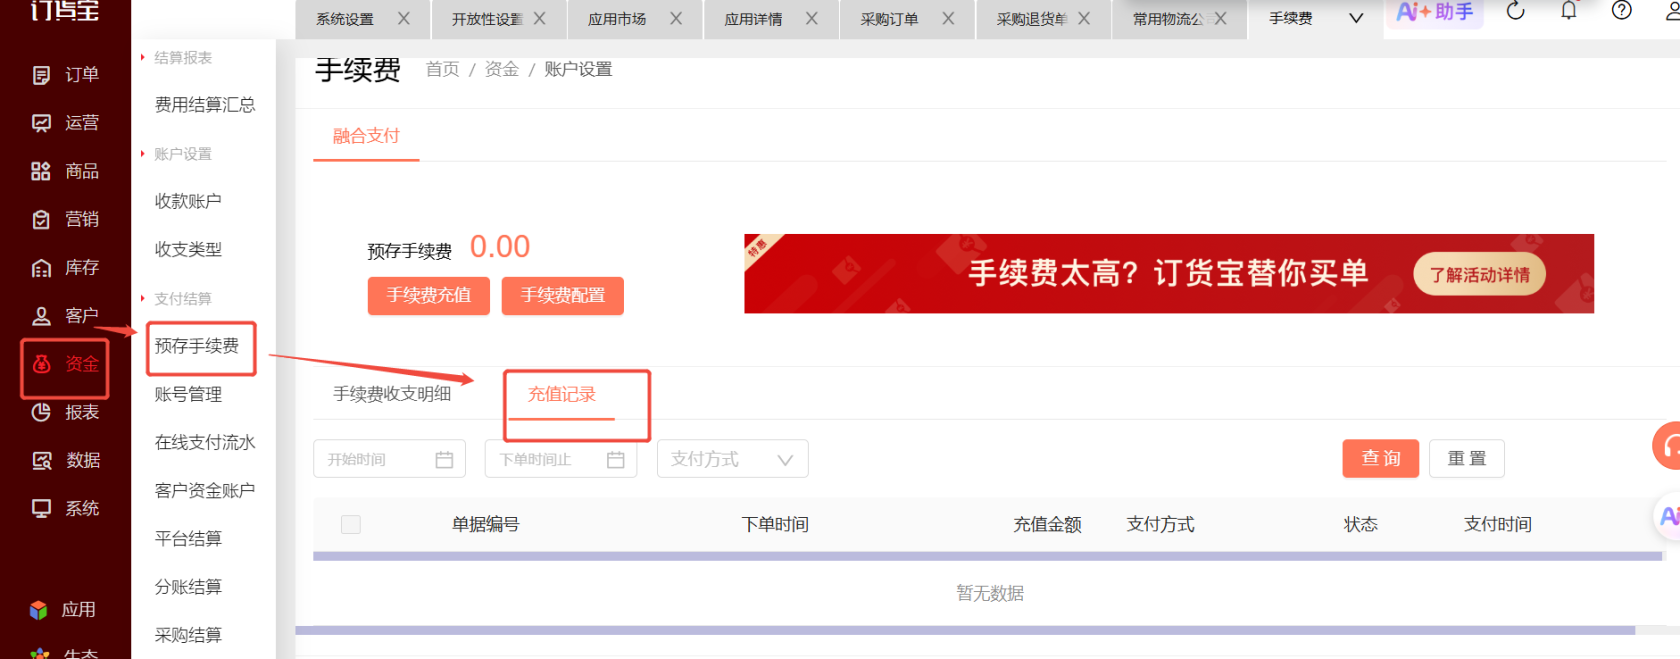Open the 应用 apps cube icon
The image size is (1680, 659).
point(39,610)
